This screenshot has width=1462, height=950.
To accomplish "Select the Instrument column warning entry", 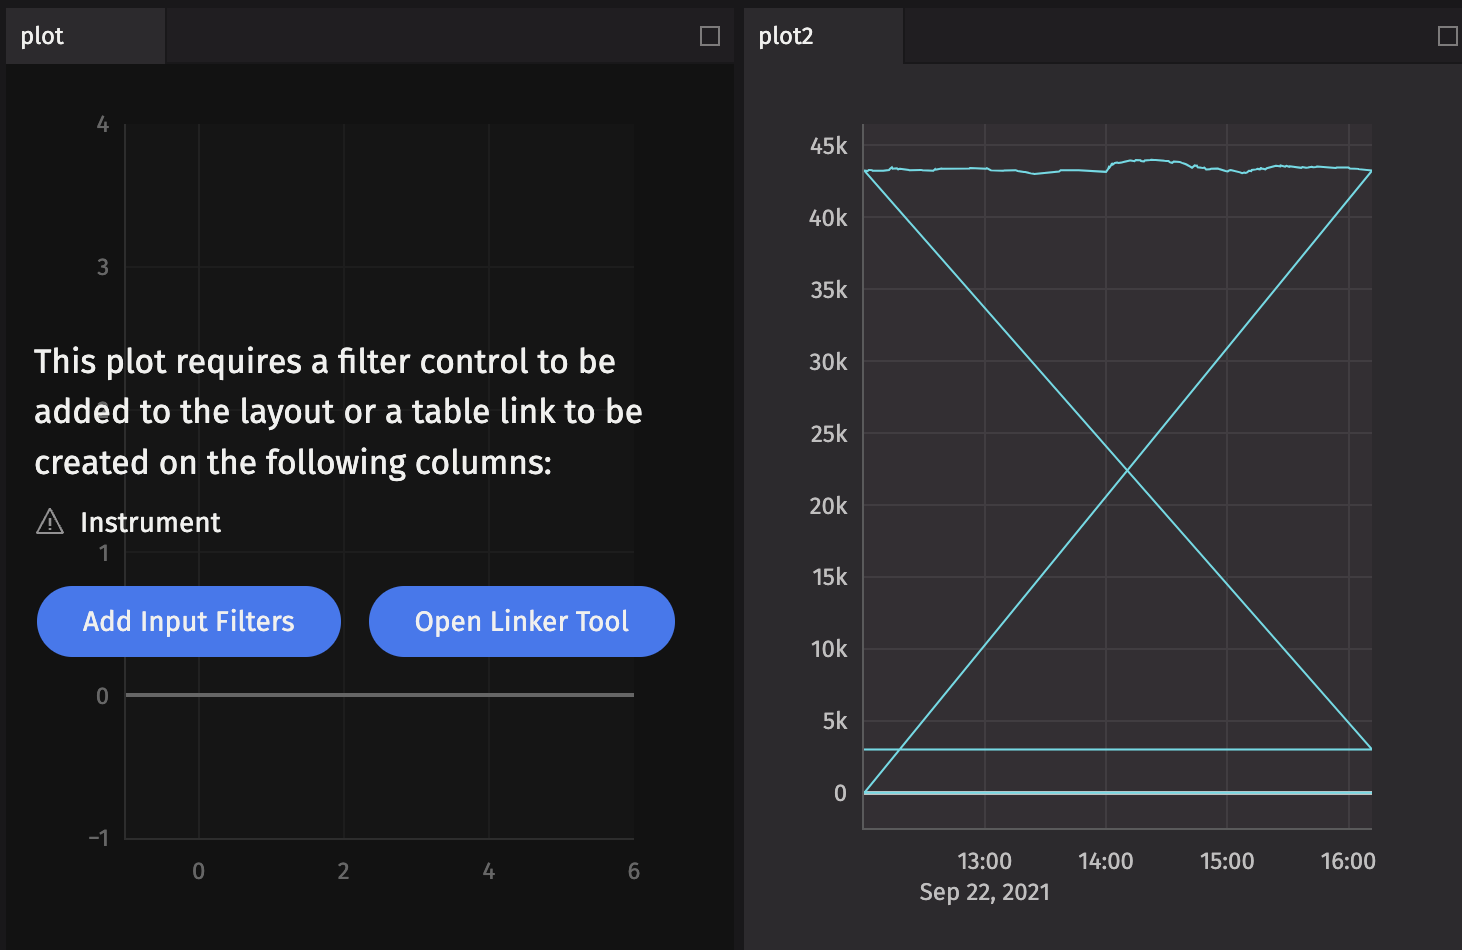I will [150, 521].
